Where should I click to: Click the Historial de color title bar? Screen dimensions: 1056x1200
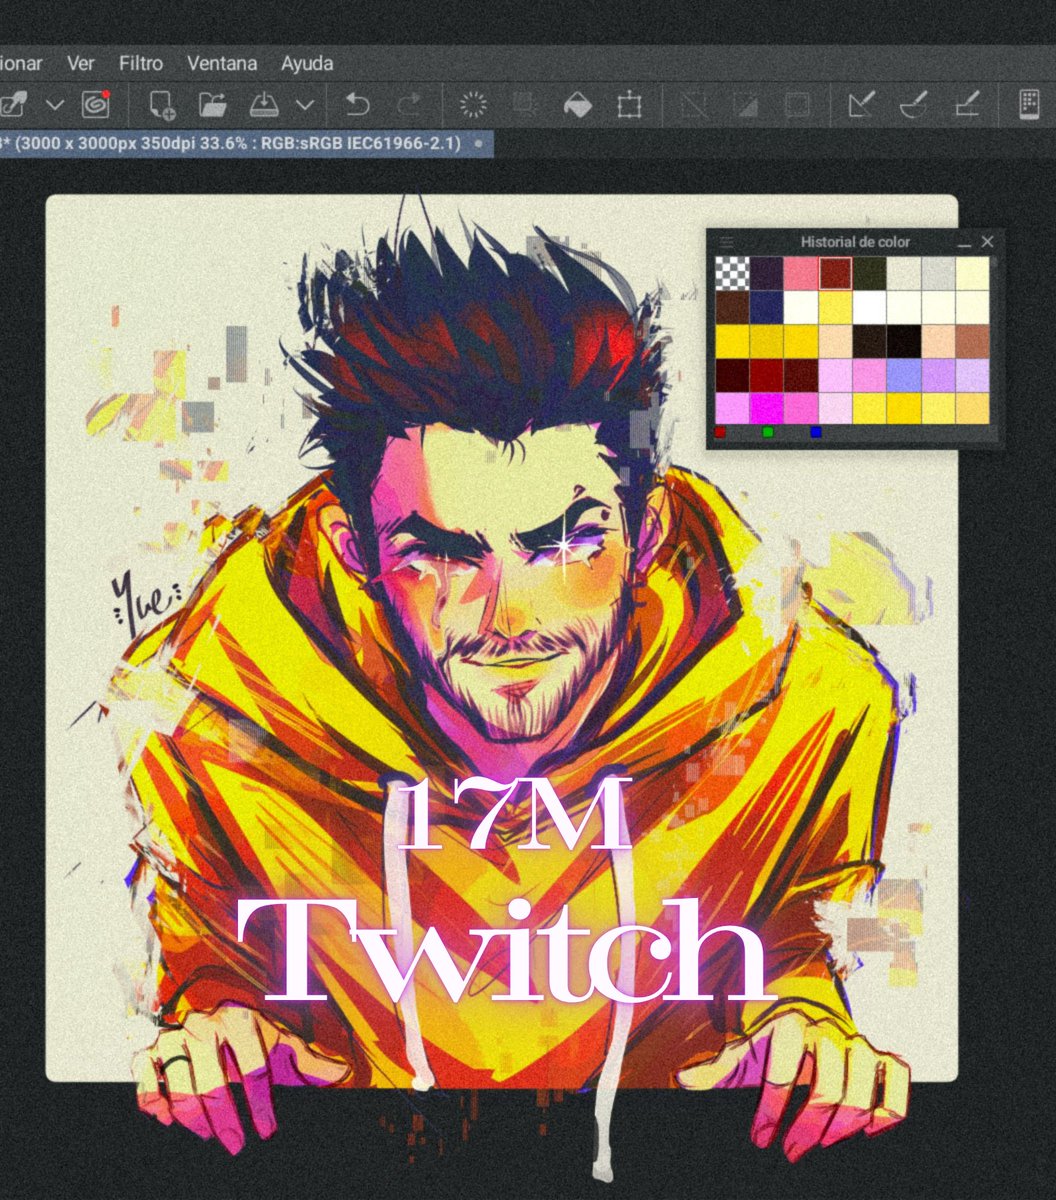pos(855,241)
